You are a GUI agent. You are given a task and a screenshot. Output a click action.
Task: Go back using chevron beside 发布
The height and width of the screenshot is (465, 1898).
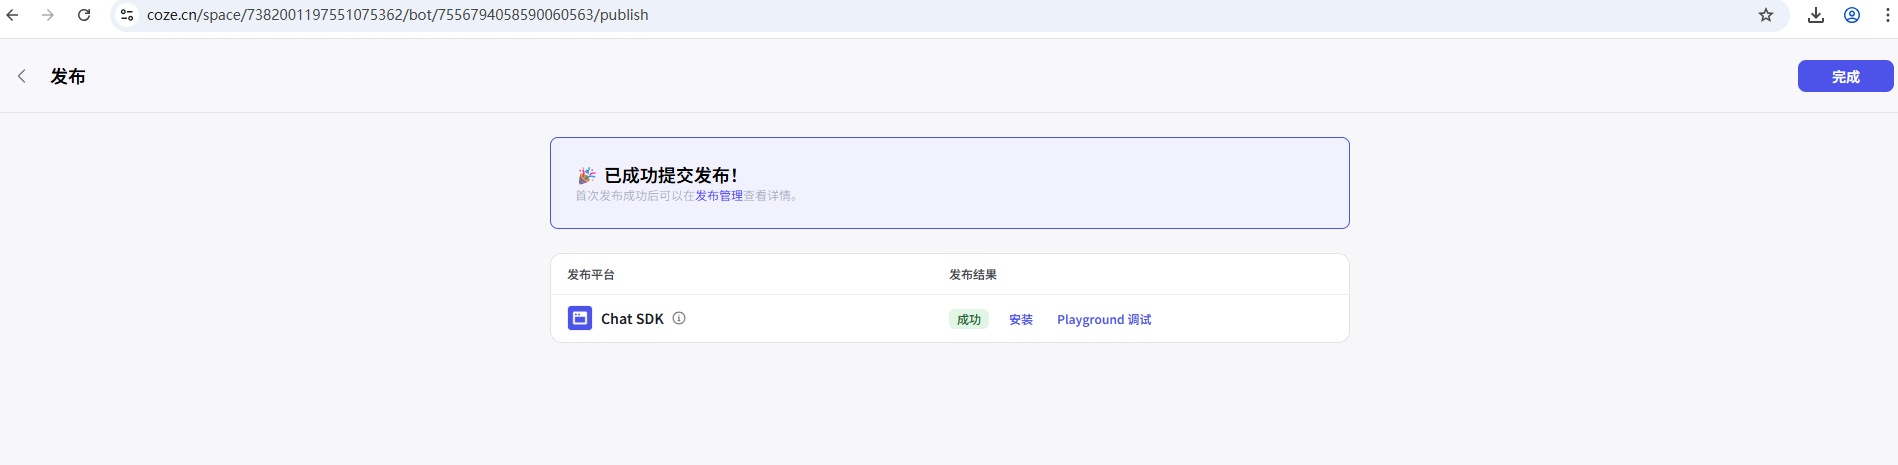pos(22,76)
